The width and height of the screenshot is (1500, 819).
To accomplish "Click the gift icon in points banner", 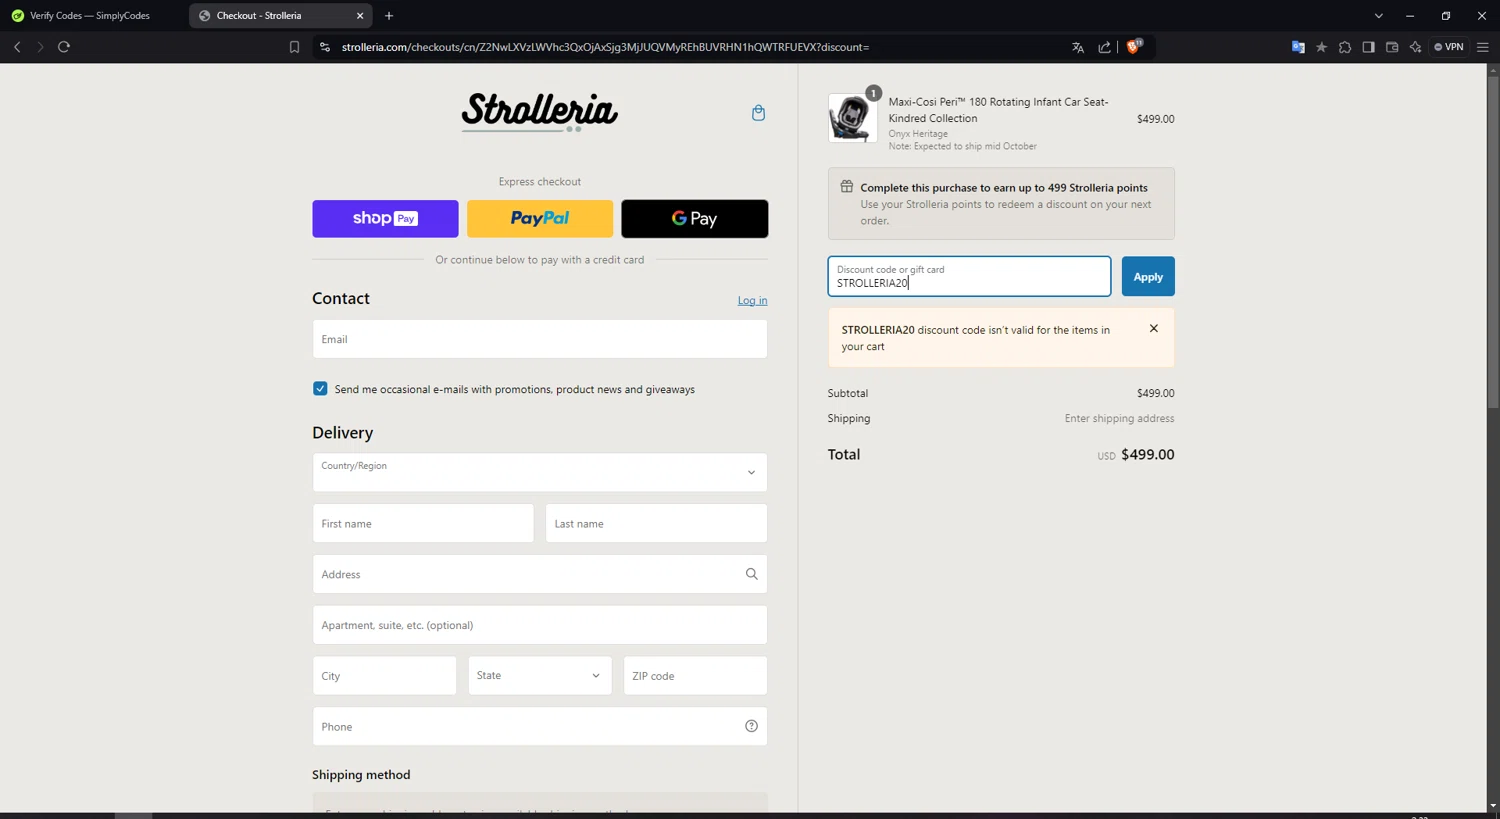I will 846,187.
